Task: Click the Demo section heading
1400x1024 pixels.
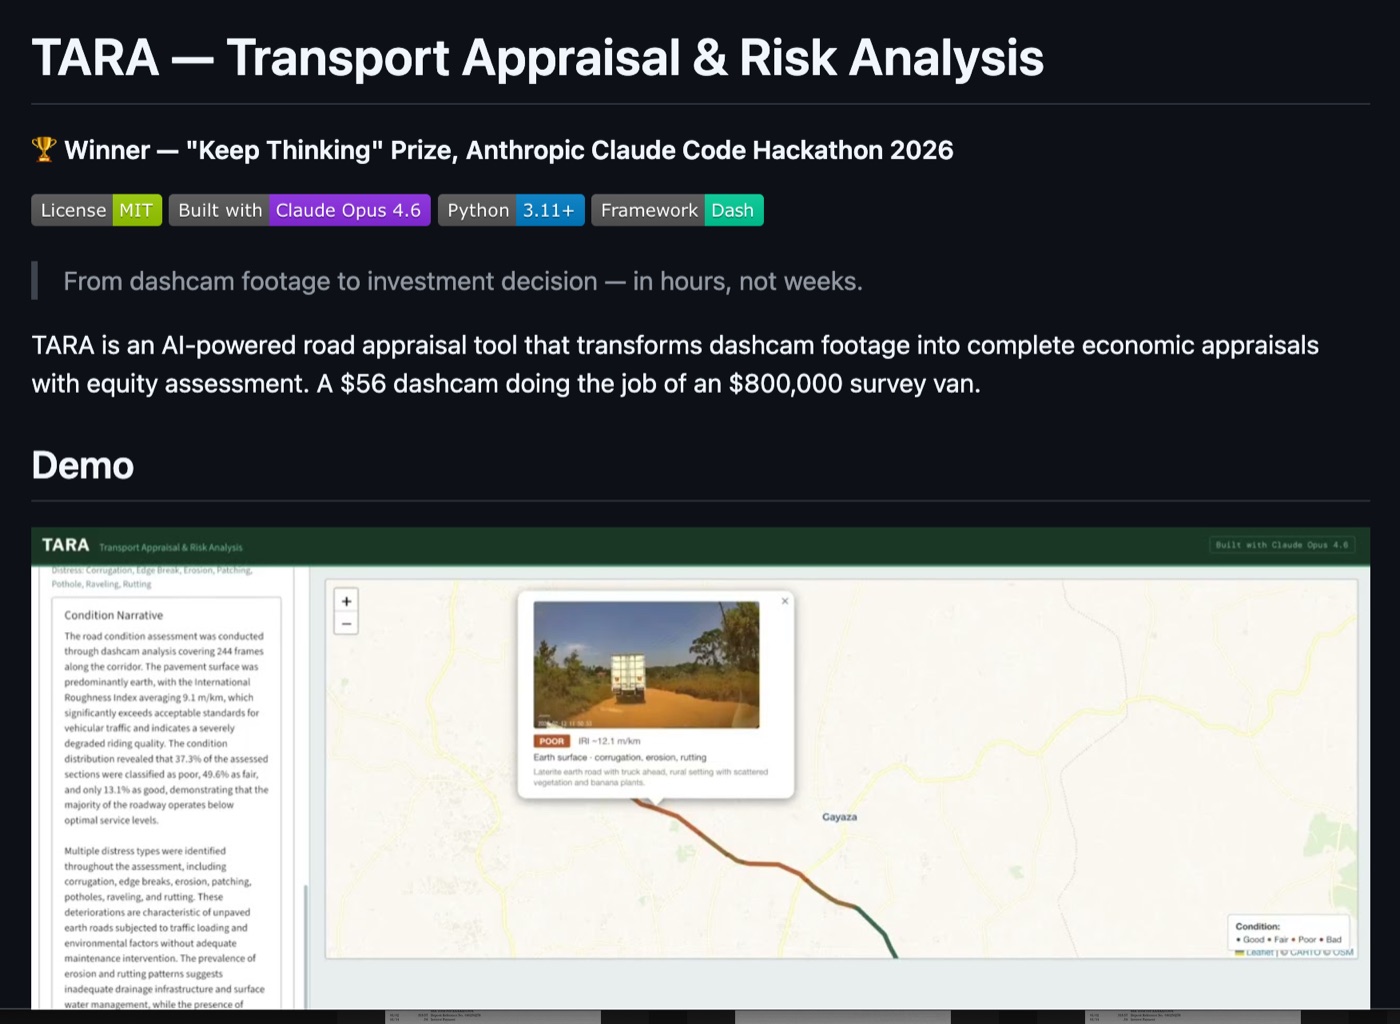Action: 83,466
